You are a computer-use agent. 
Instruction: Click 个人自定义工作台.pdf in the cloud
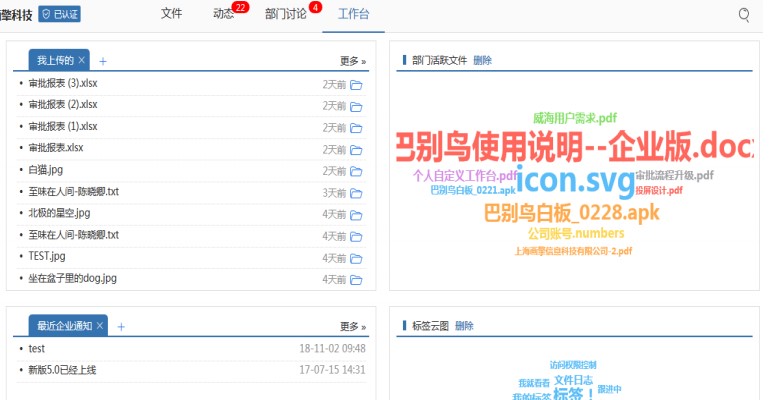[x=465, y=175]
